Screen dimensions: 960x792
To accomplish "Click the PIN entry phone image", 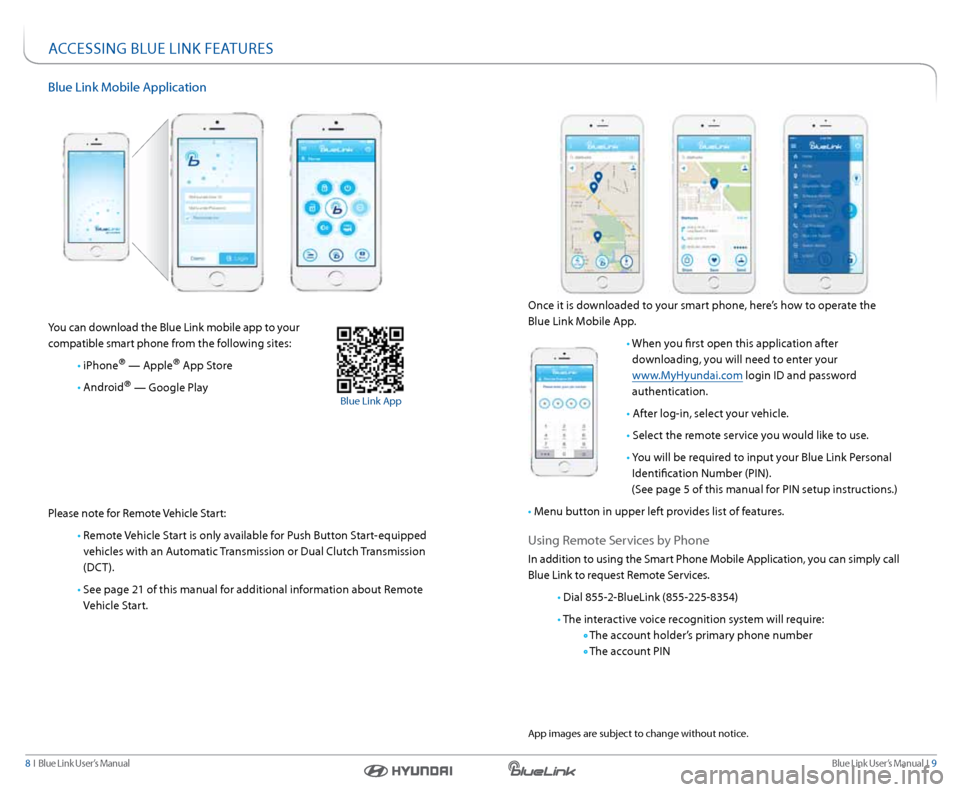I will (x=564, y=411).
